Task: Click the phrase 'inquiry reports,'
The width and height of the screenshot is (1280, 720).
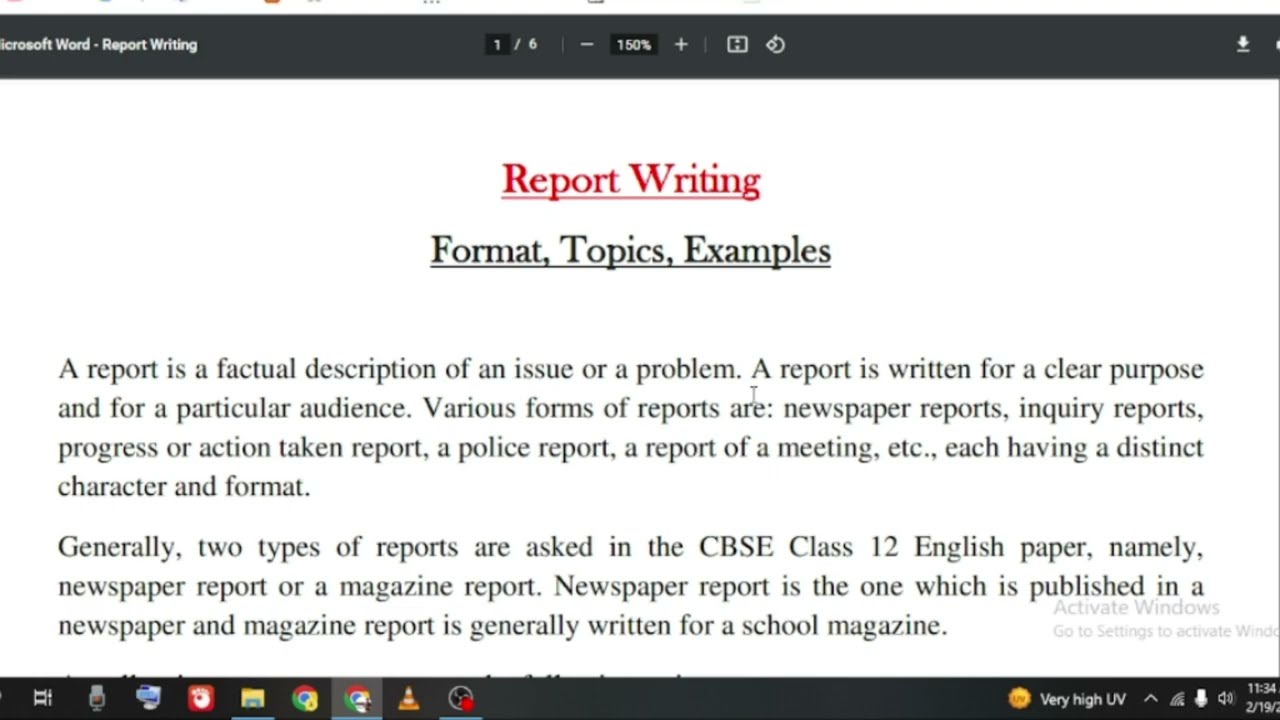Action: [x=1111, y=408]
